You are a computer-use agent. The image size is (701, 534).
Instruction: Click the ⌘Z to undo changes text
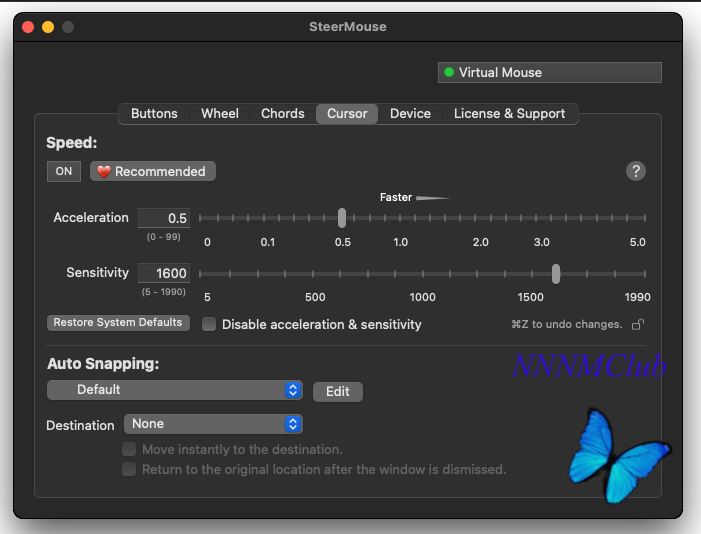pyautogui.click(x=566, y=324)
